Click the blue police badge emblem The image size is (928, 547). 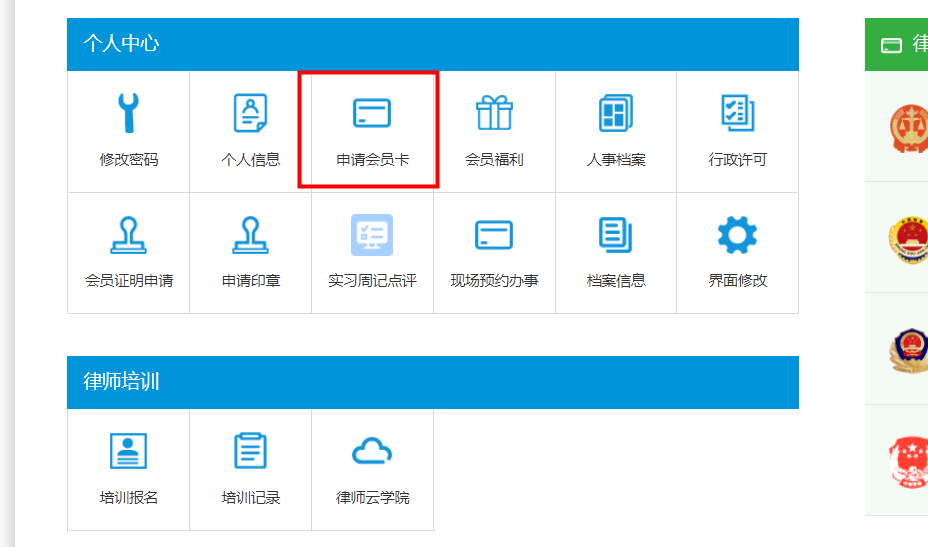908,351
